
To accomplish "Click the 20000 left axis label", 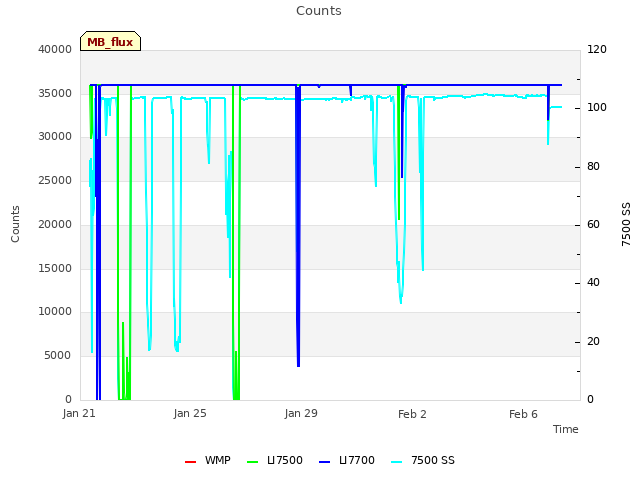I will pos(55,224).
